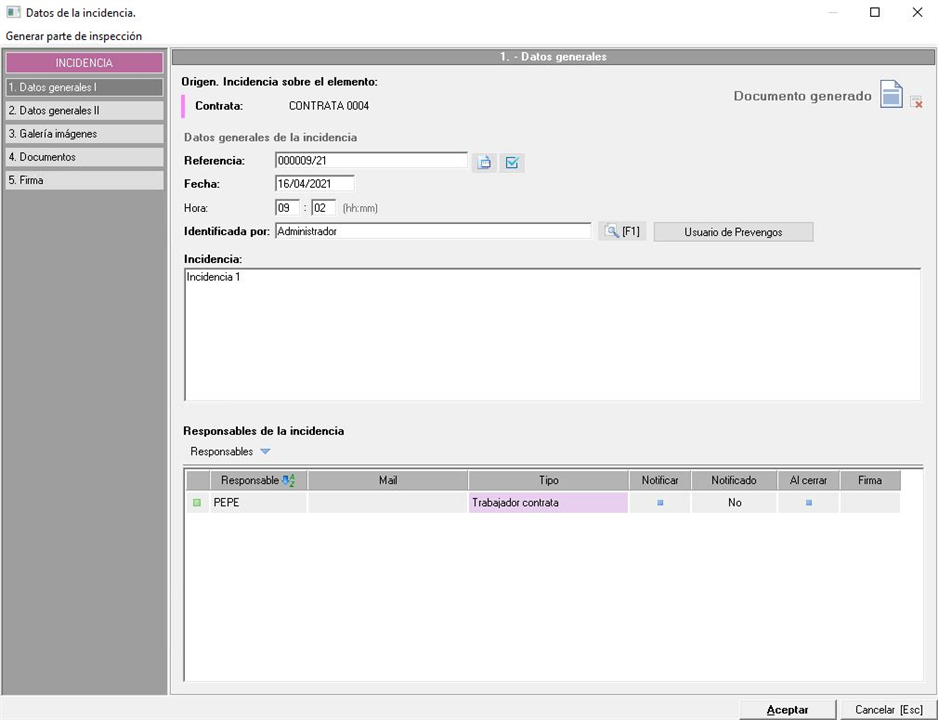The width and height of the screenshot is (938, 720).
Task: Toggle the Notificar checkbox for PEPE
Action: 660,503
